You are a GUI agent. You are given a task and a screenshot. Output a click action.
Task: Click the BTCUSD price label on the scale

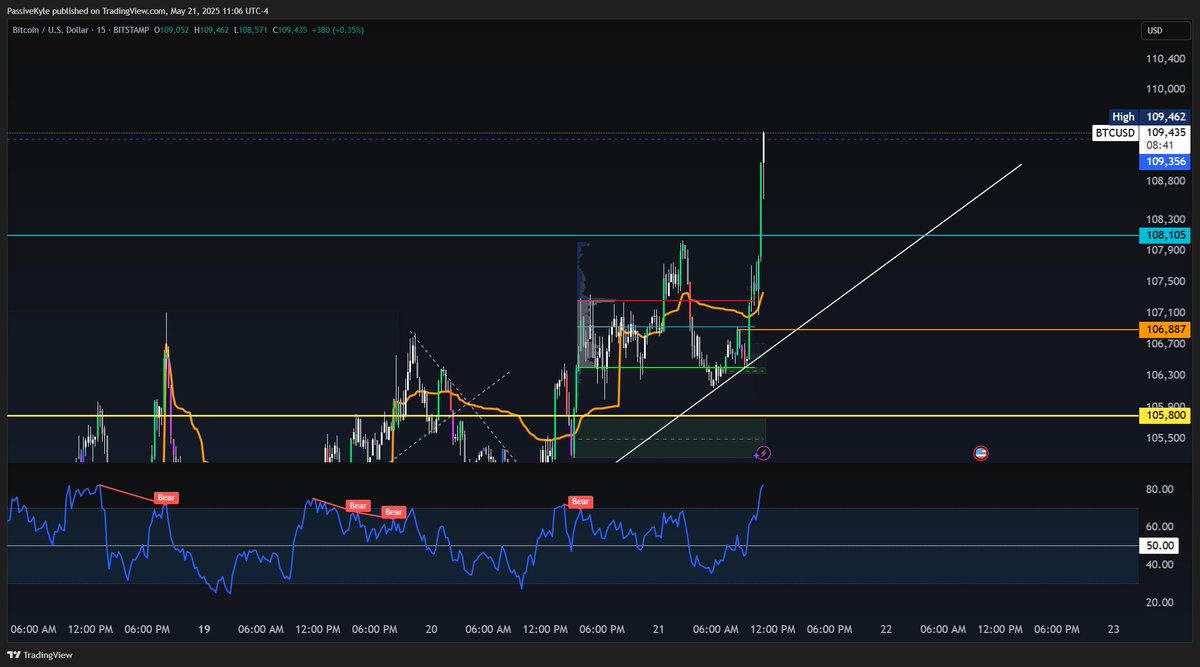(x=1115, y=132)
